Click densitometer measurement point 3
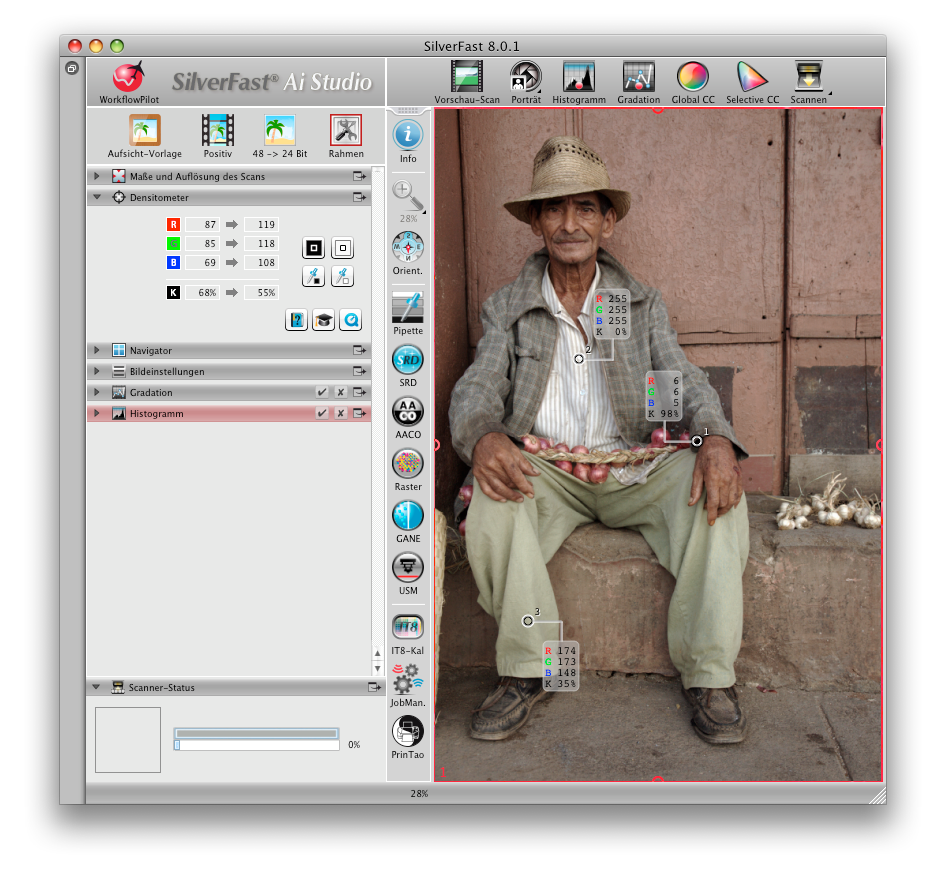The width and height of the screenshot is (946, 869). [528, 621]
